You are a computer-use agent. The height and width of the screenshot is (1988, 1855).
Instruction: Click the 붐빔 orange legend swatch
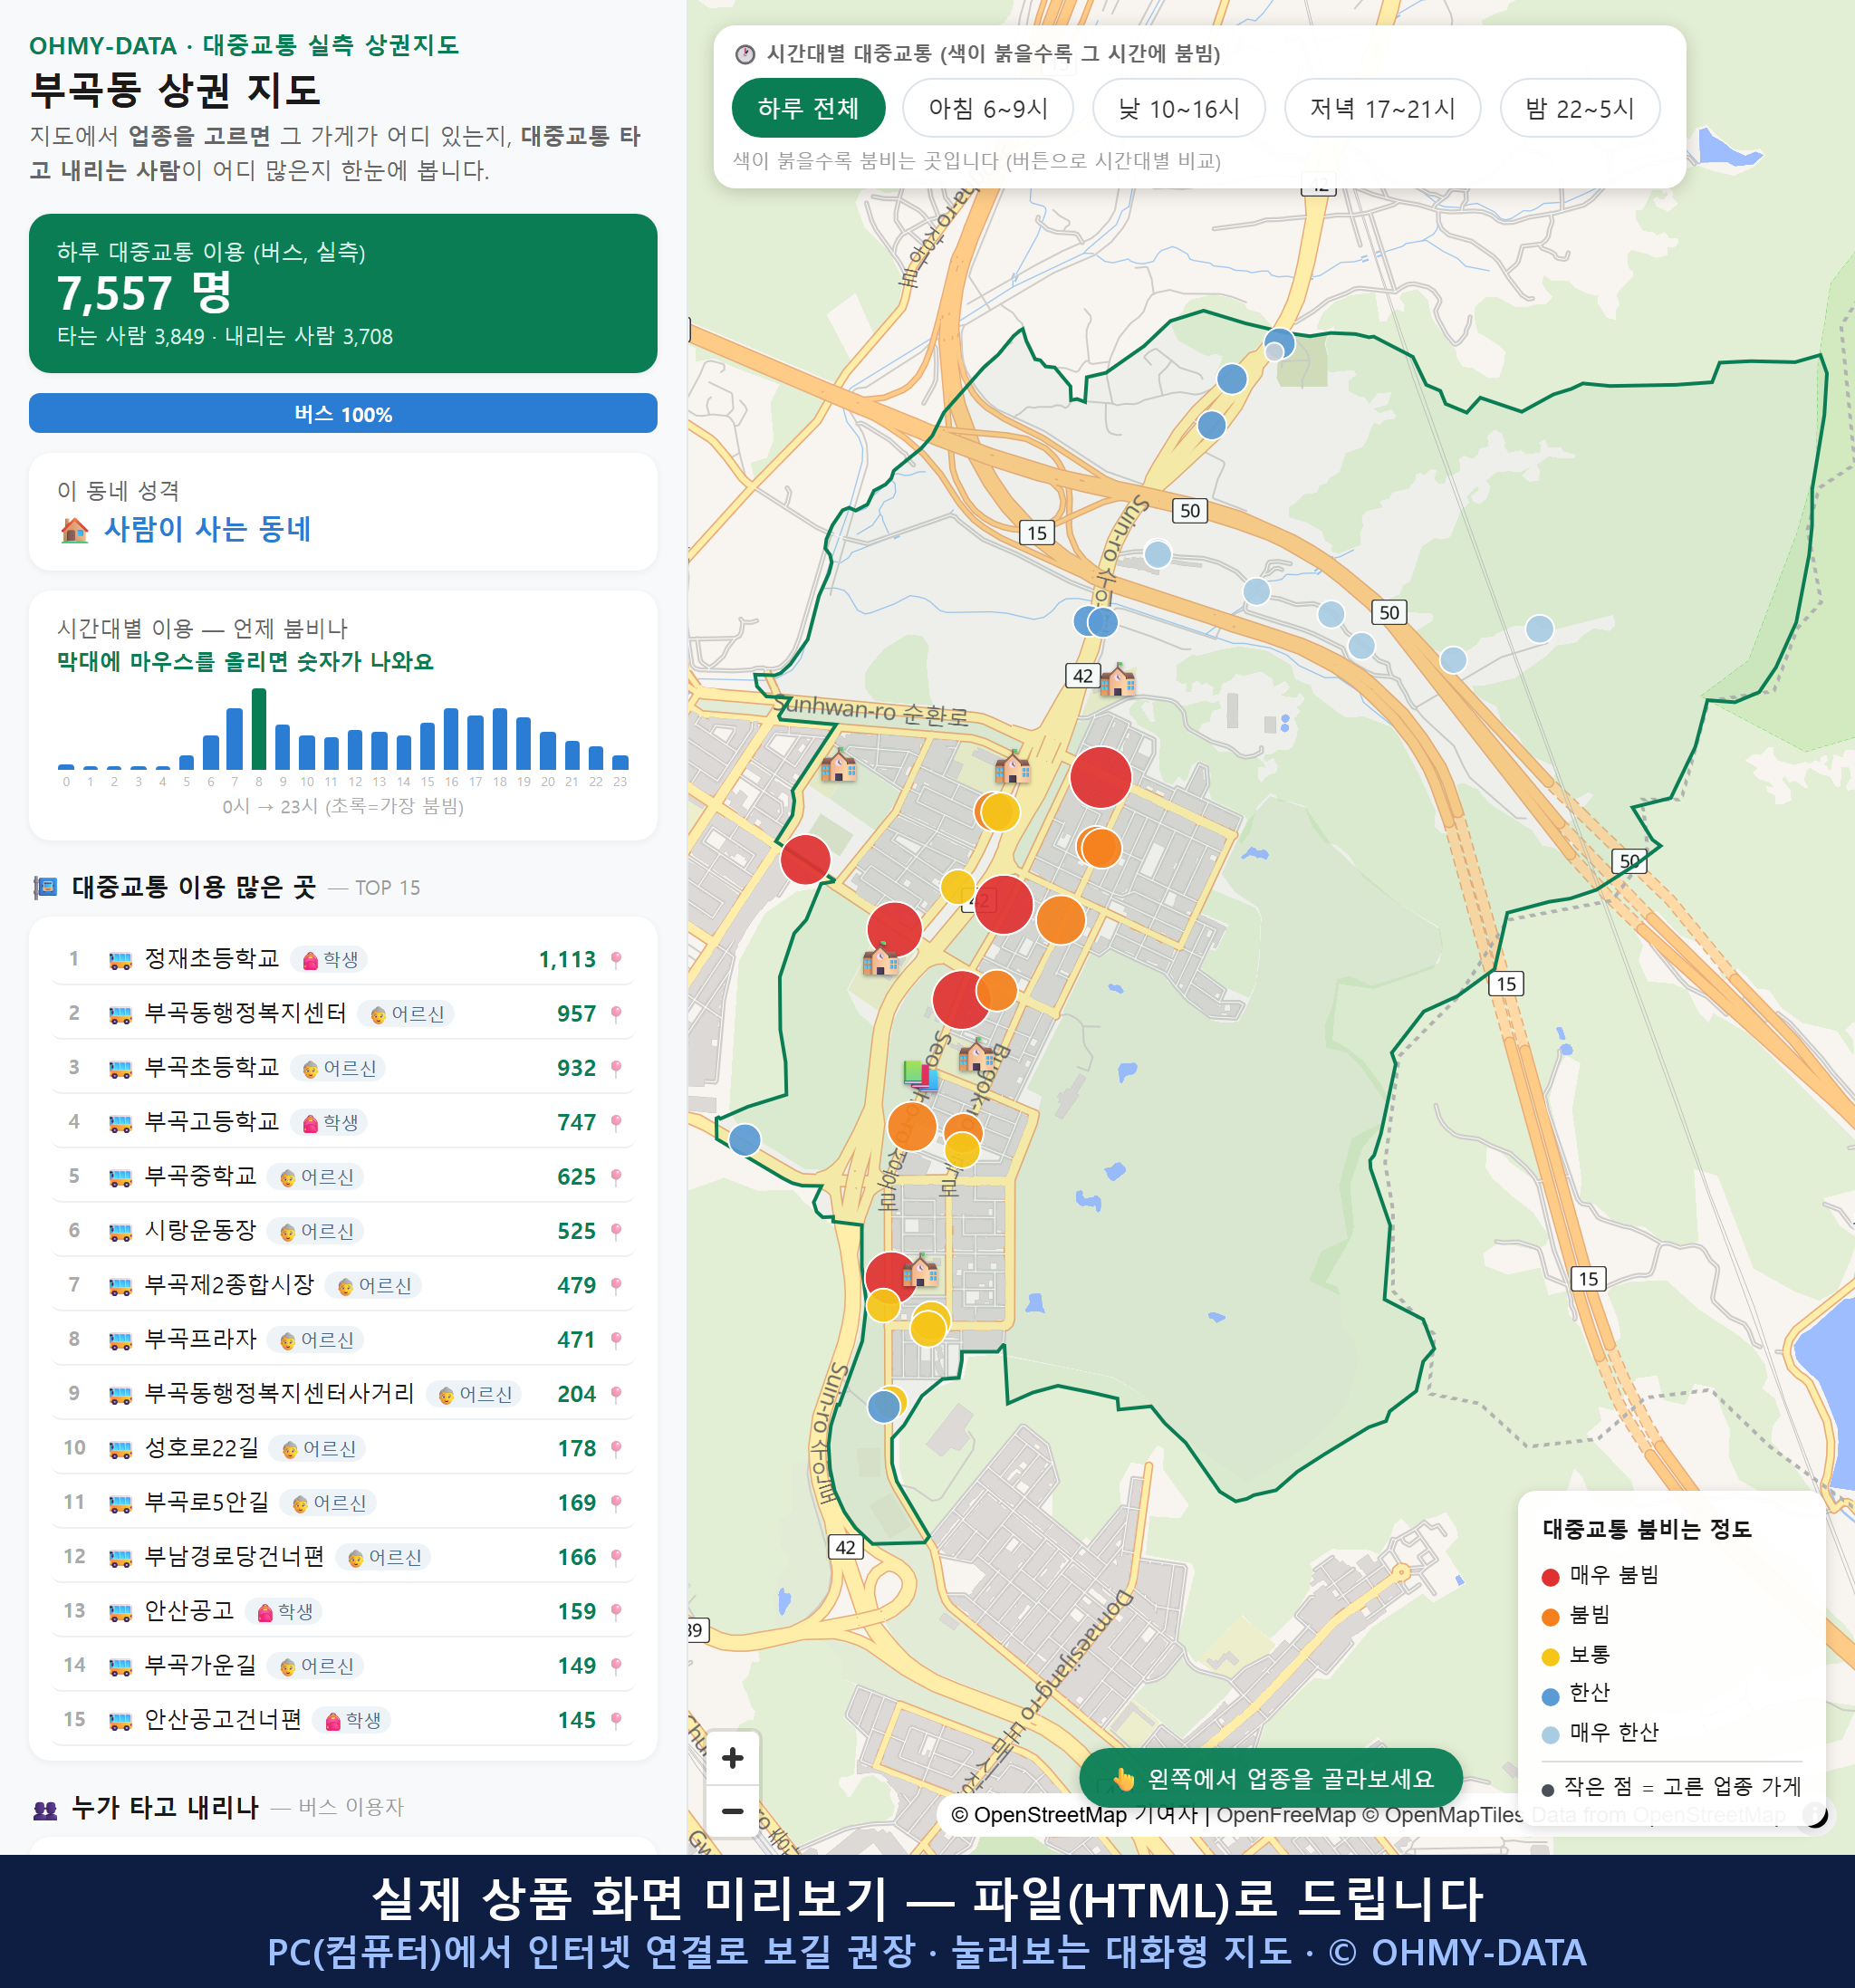[x=1550, y=1617]
